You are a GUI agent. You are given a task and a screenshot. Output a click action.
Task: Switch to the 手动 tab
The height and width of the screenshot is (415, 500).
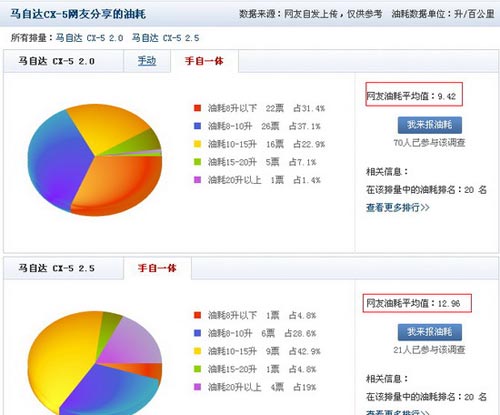click(x=147, y=61)
